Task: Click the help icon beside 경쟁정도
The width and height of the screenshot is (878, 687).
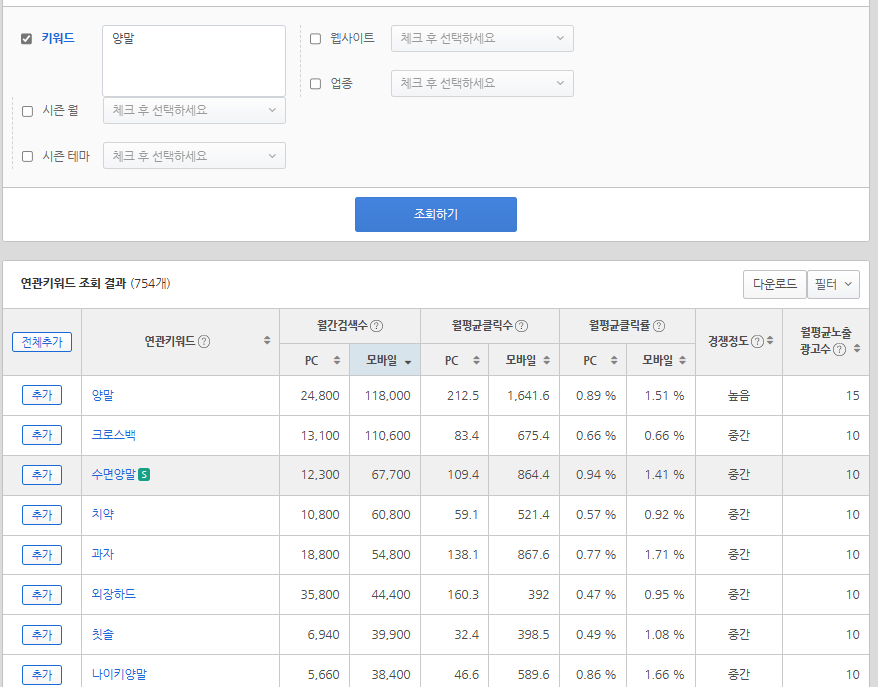Action: (758, 341)
